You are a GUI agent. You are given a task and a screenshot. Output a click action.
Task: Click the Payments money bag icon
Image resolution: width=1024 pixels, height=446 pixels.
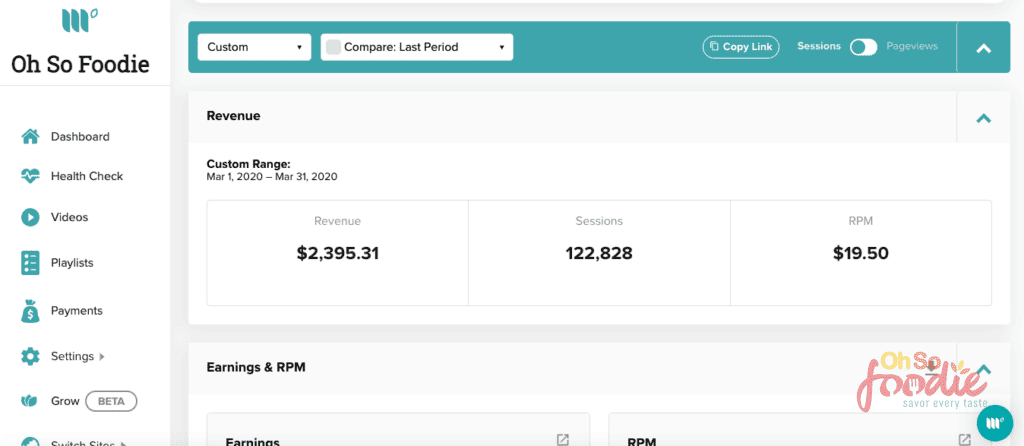pos(30,311)
